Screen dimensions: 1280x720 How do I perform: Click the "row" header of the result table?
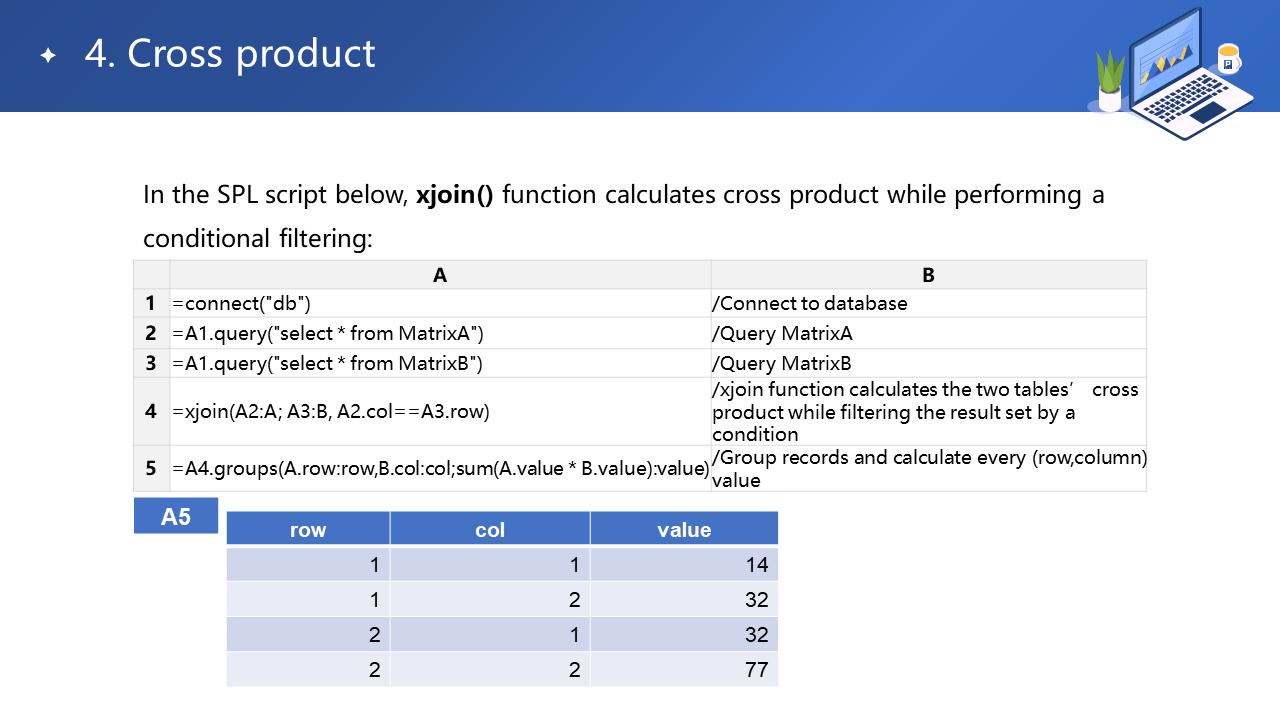pos(308,530)
